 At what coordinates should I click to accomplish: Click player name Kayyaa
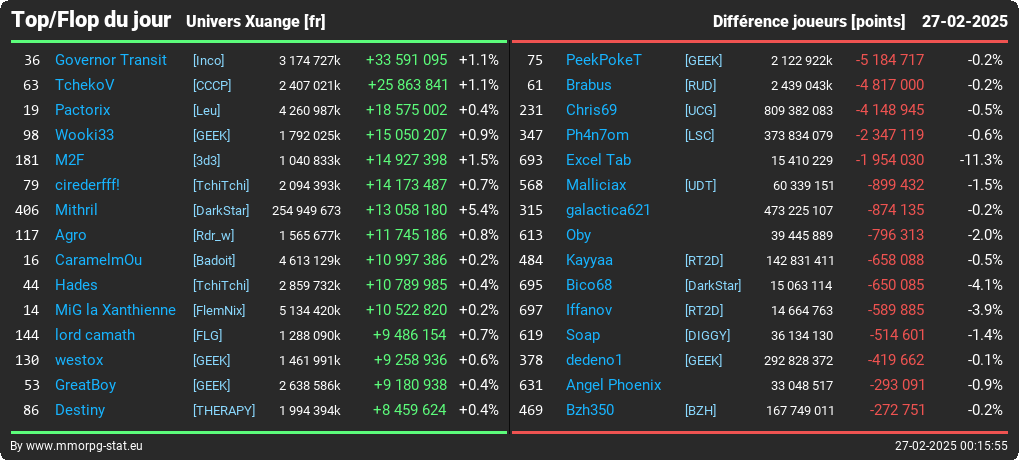click(589, 260)
